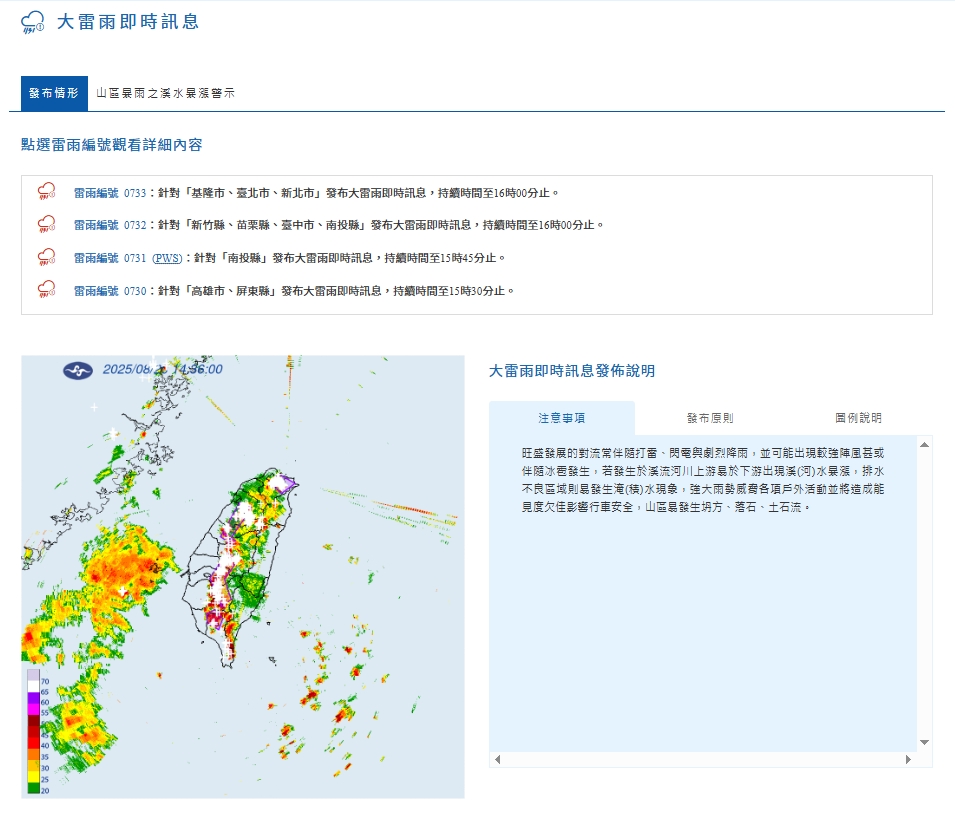Click the CWA logo on the radar map
The image size is (955, 813).
point(78,370)
